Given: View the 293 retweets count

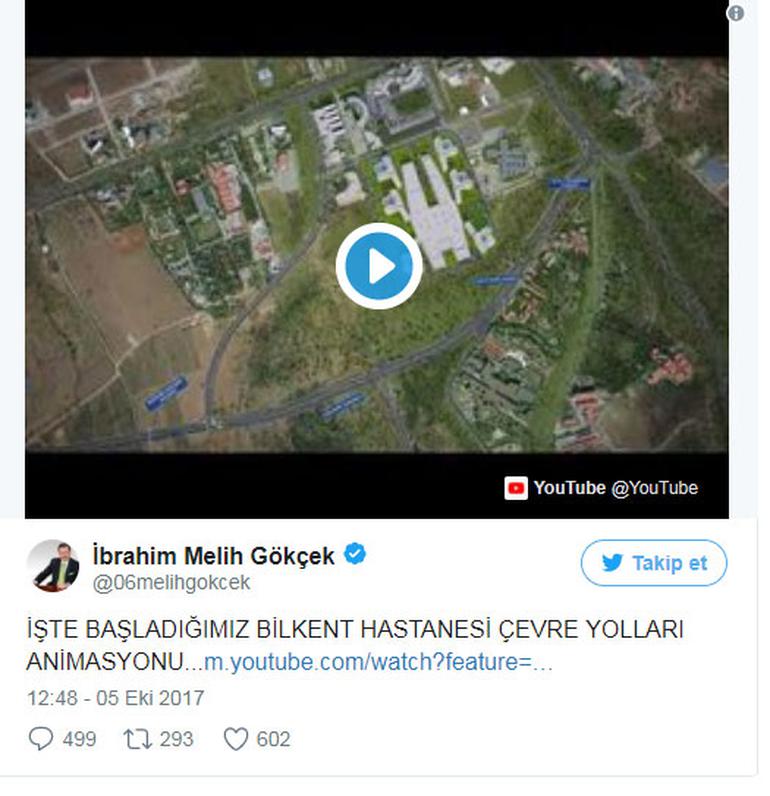Looking at the screenshot, I should click(x=176, y=739).
